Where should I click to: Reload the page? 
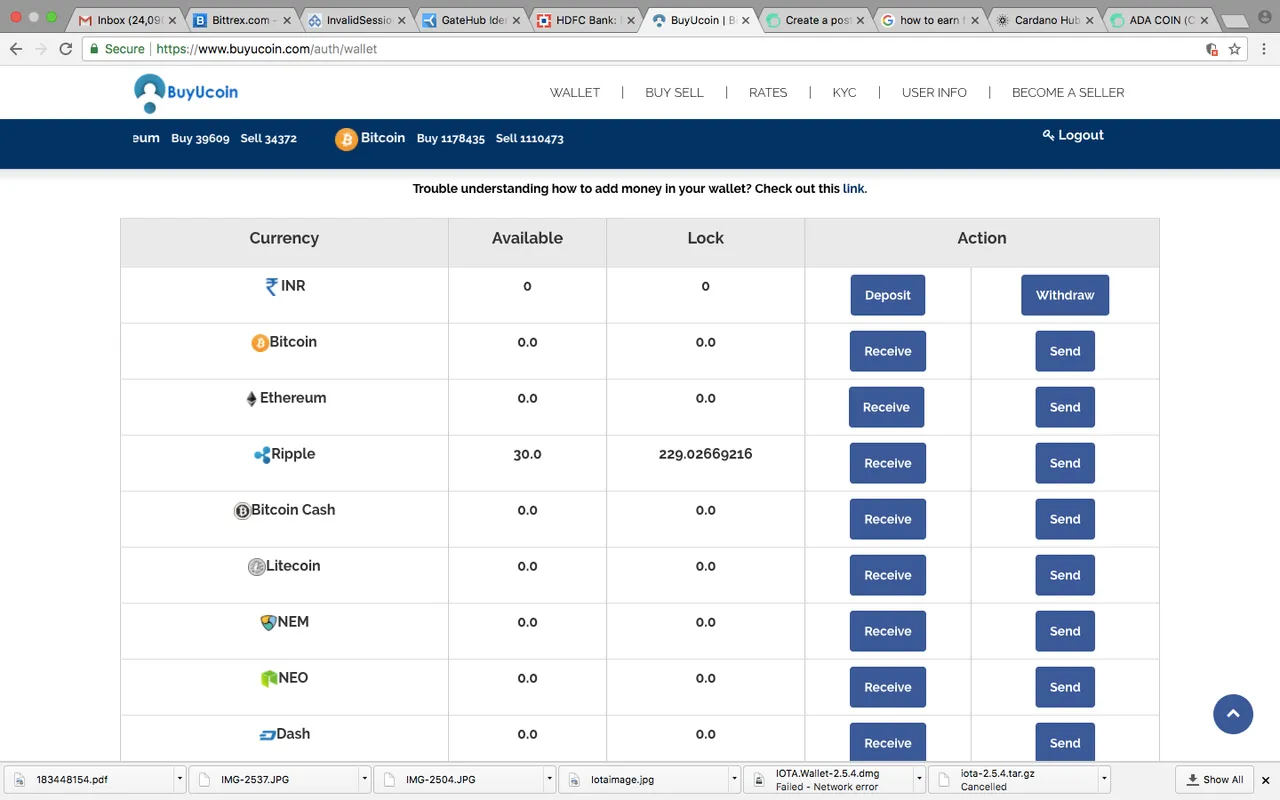coord(66,49)
